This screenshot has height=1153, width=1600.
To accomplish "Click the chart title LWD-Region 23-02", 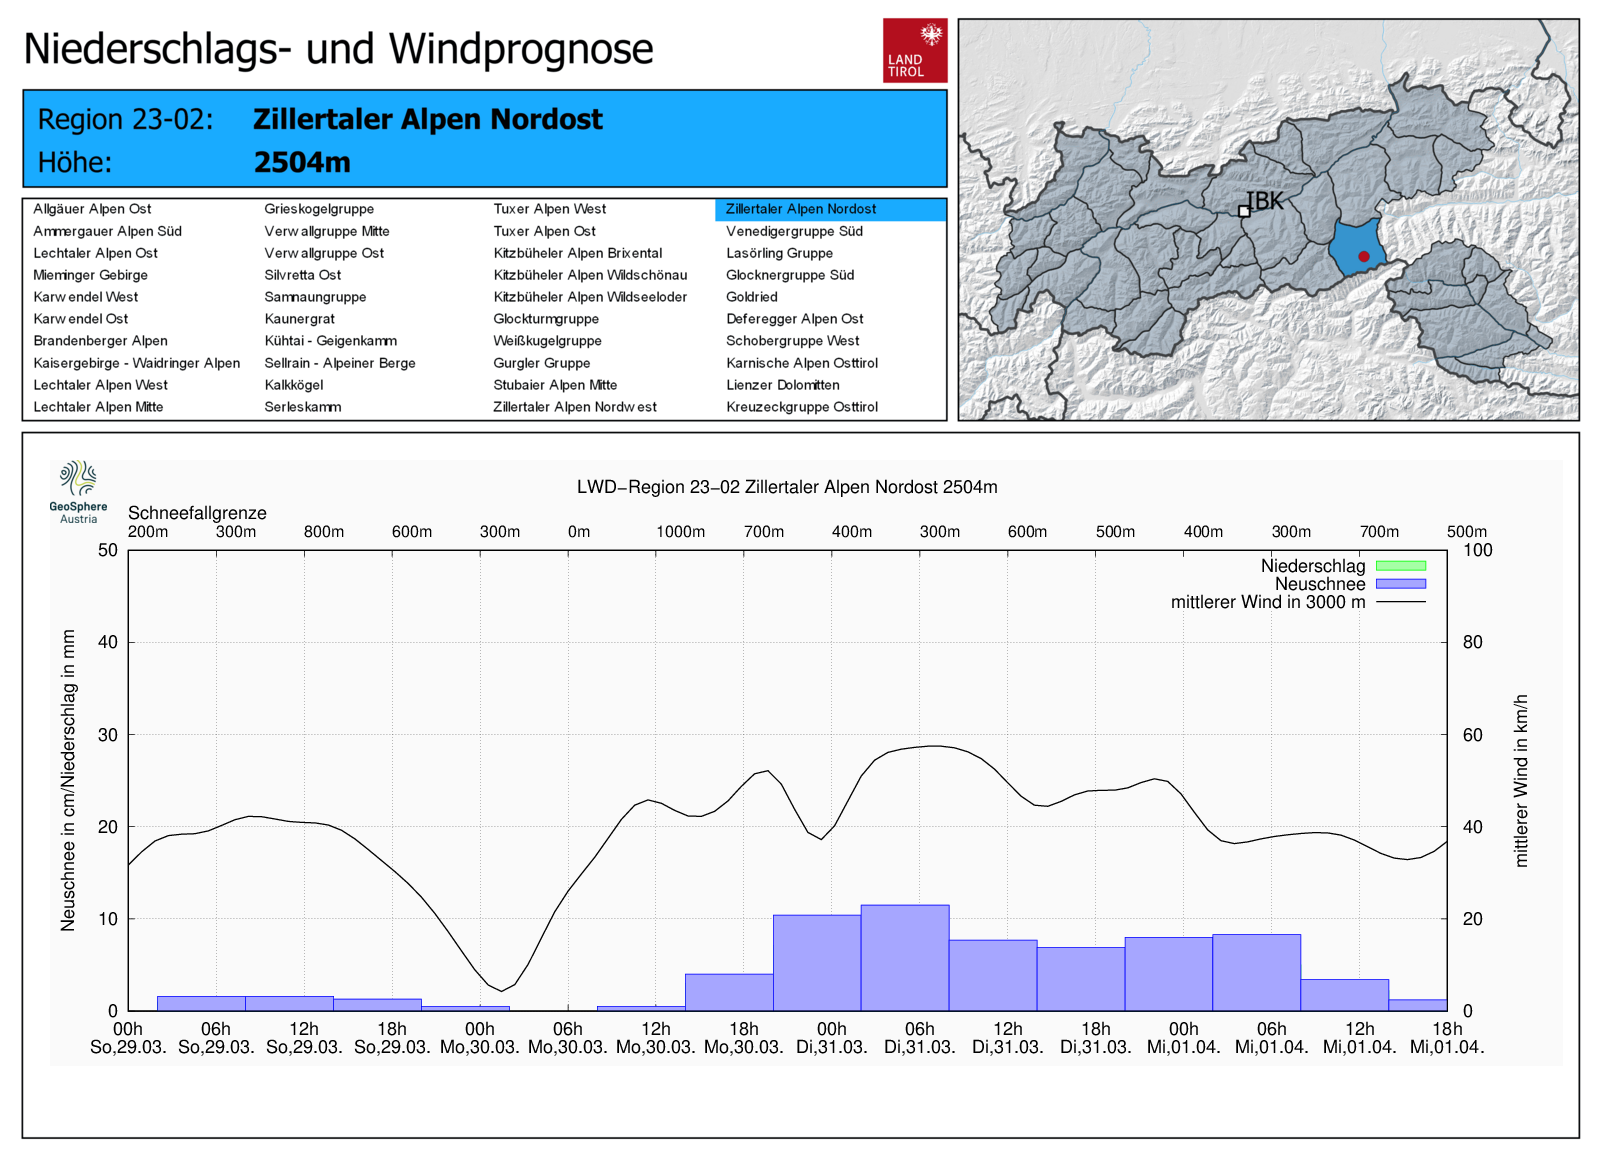I will (787, 487).
